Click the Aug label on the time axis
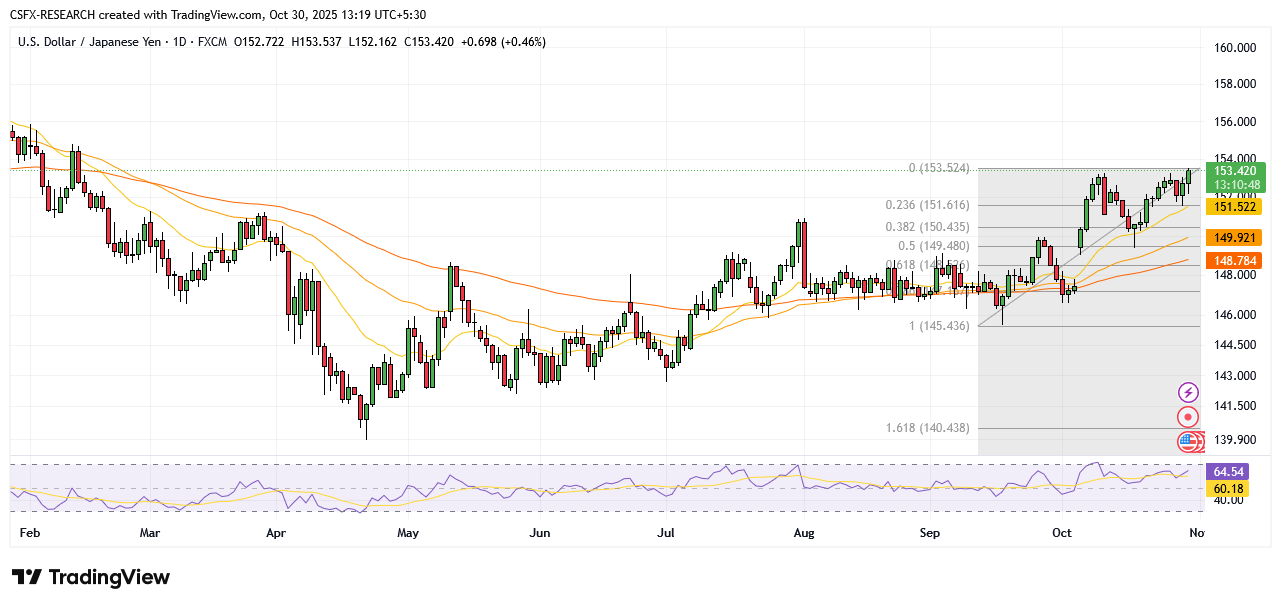The width and height of the screenshot is (1281, 607). click(802, 533)
